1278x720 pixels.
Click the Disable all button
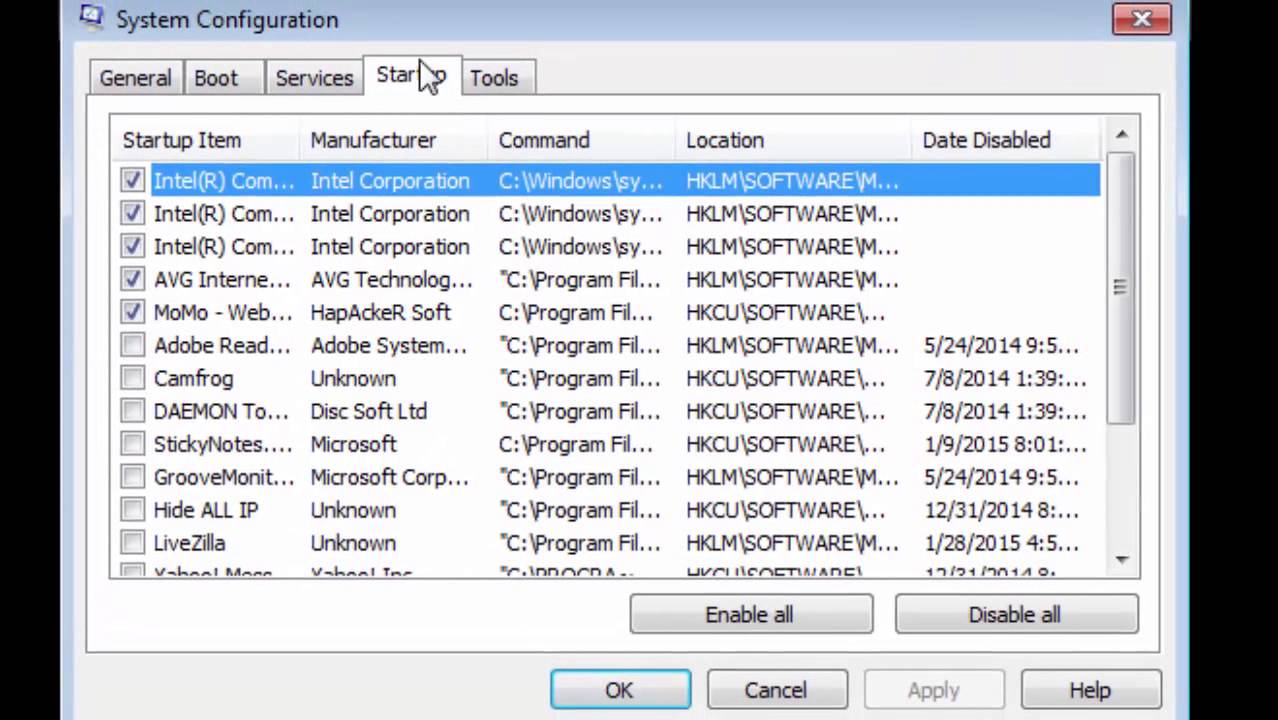click(1015, 615)
